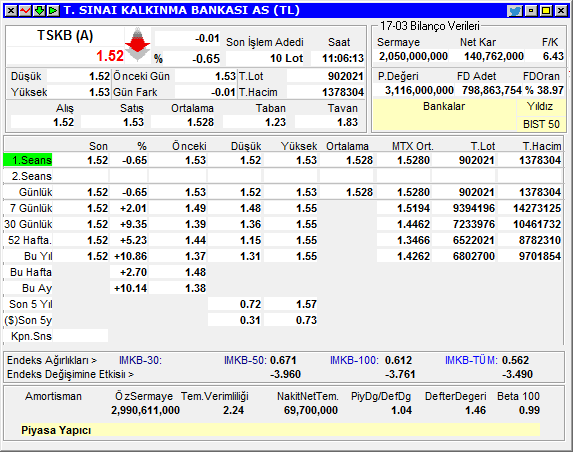Click P.Değeri value 3,116,000,000
The height and width of the screenshot is (452, 573).
[x=419, y=90]
